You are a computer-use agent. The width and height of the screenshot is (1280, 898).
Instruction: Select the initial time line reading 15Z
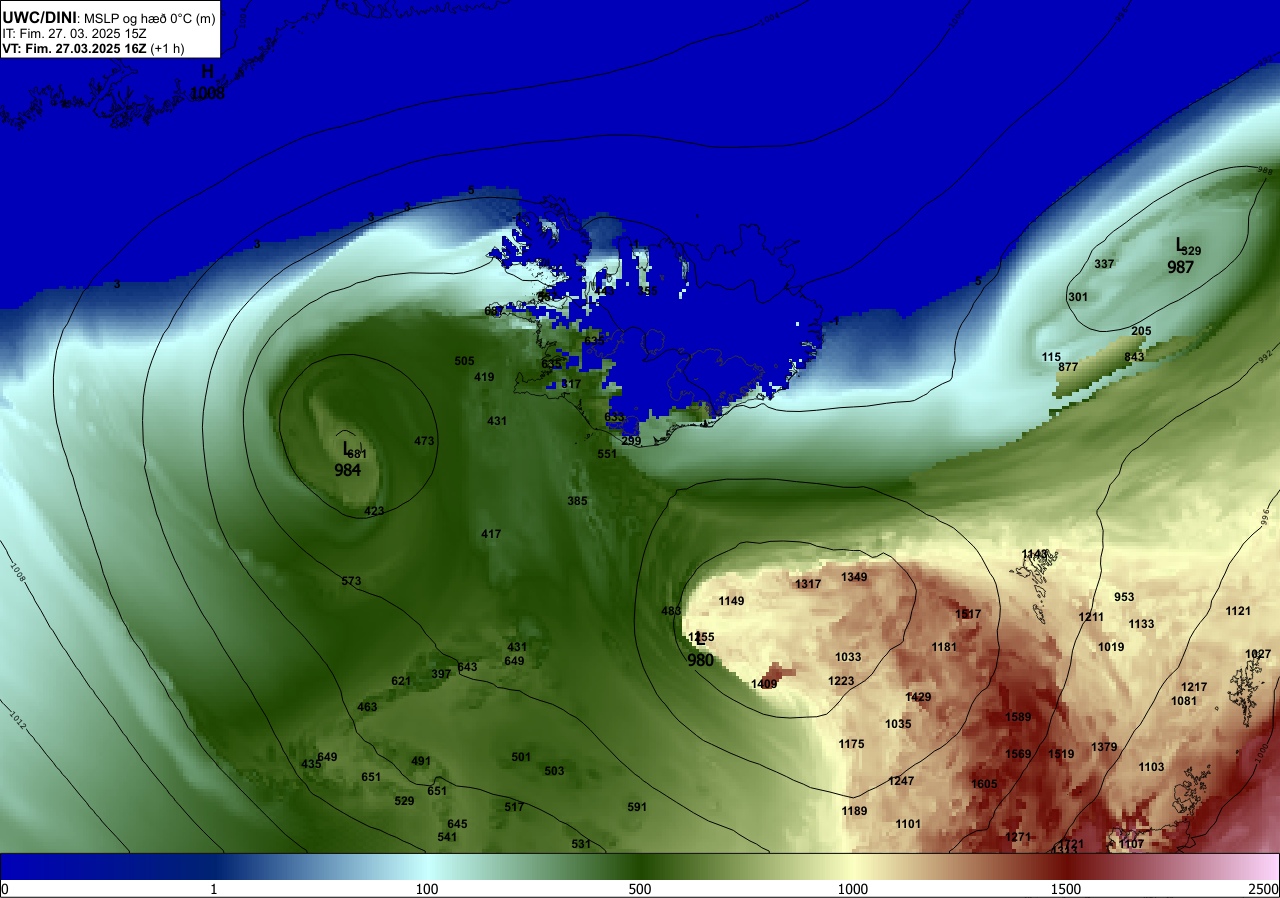tap(73, 33)
